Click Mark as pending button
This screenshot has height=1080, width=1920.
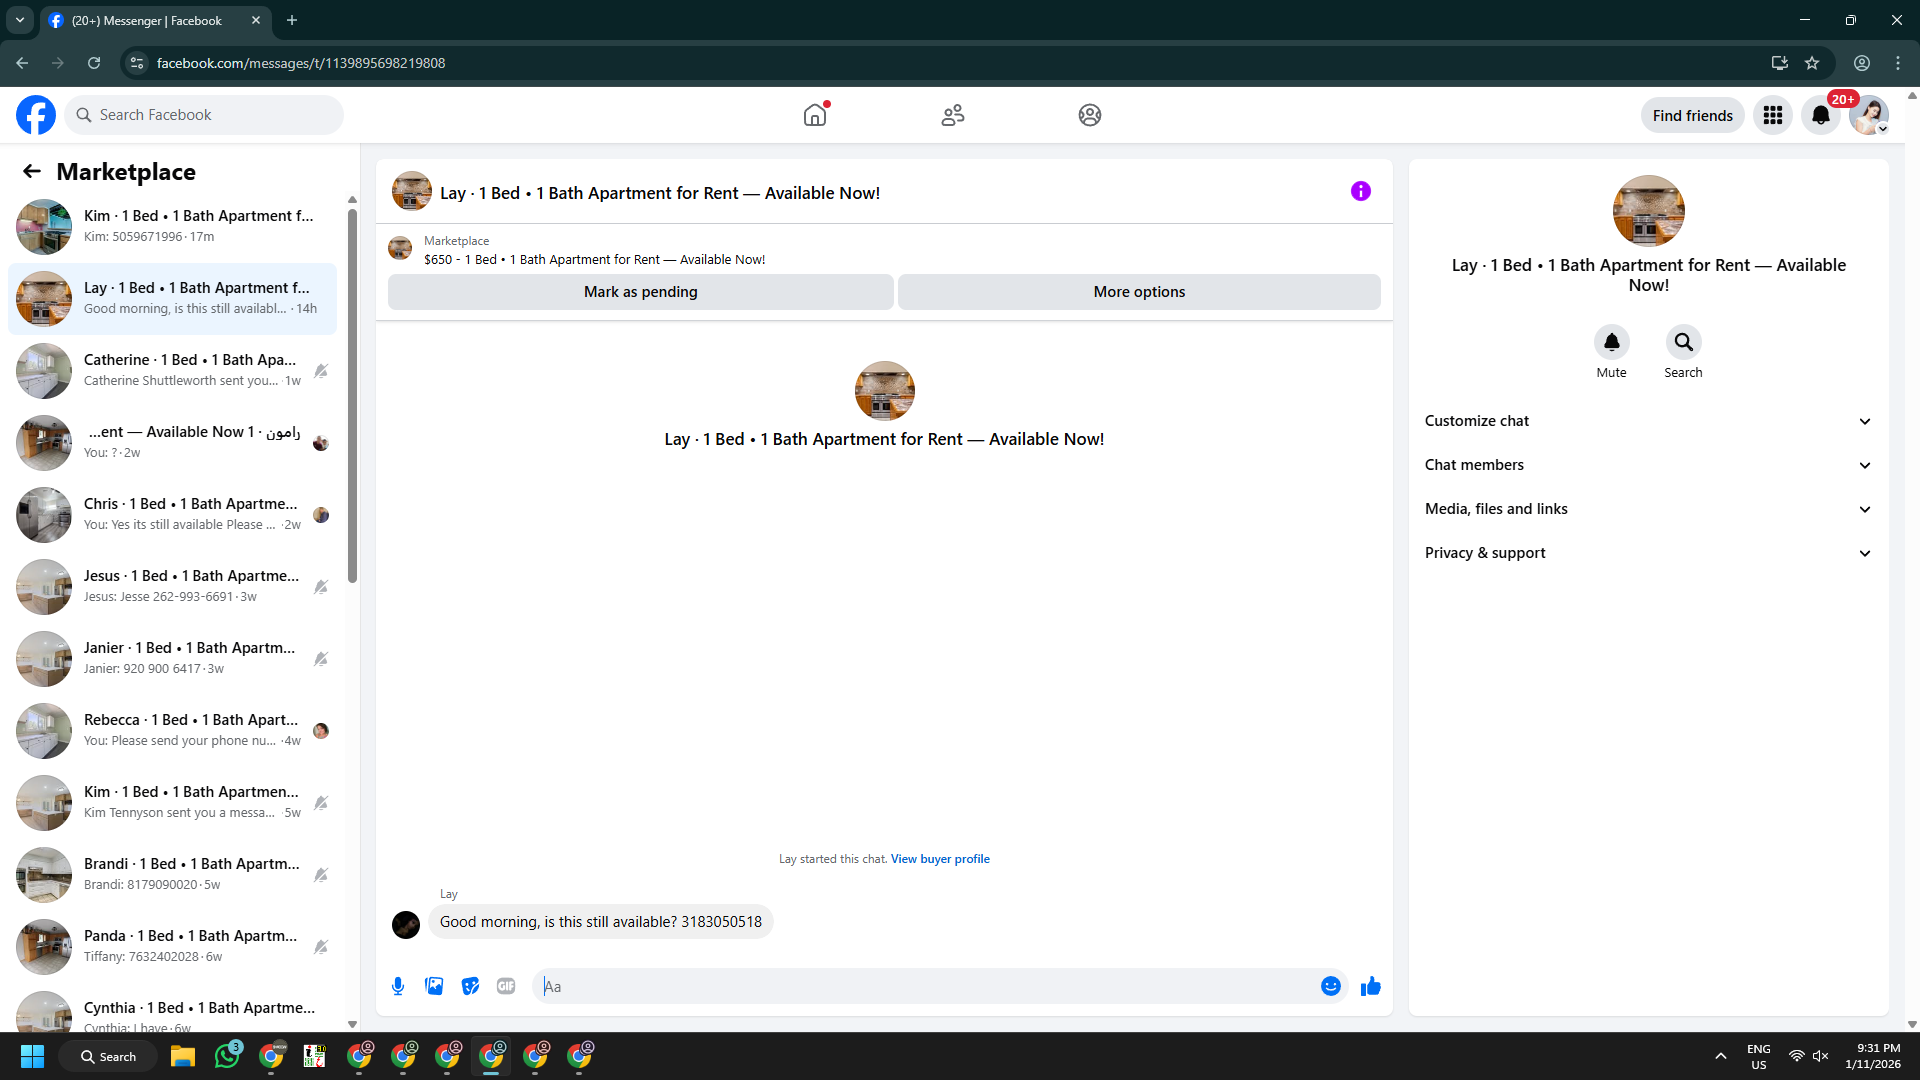click(641, 292)
